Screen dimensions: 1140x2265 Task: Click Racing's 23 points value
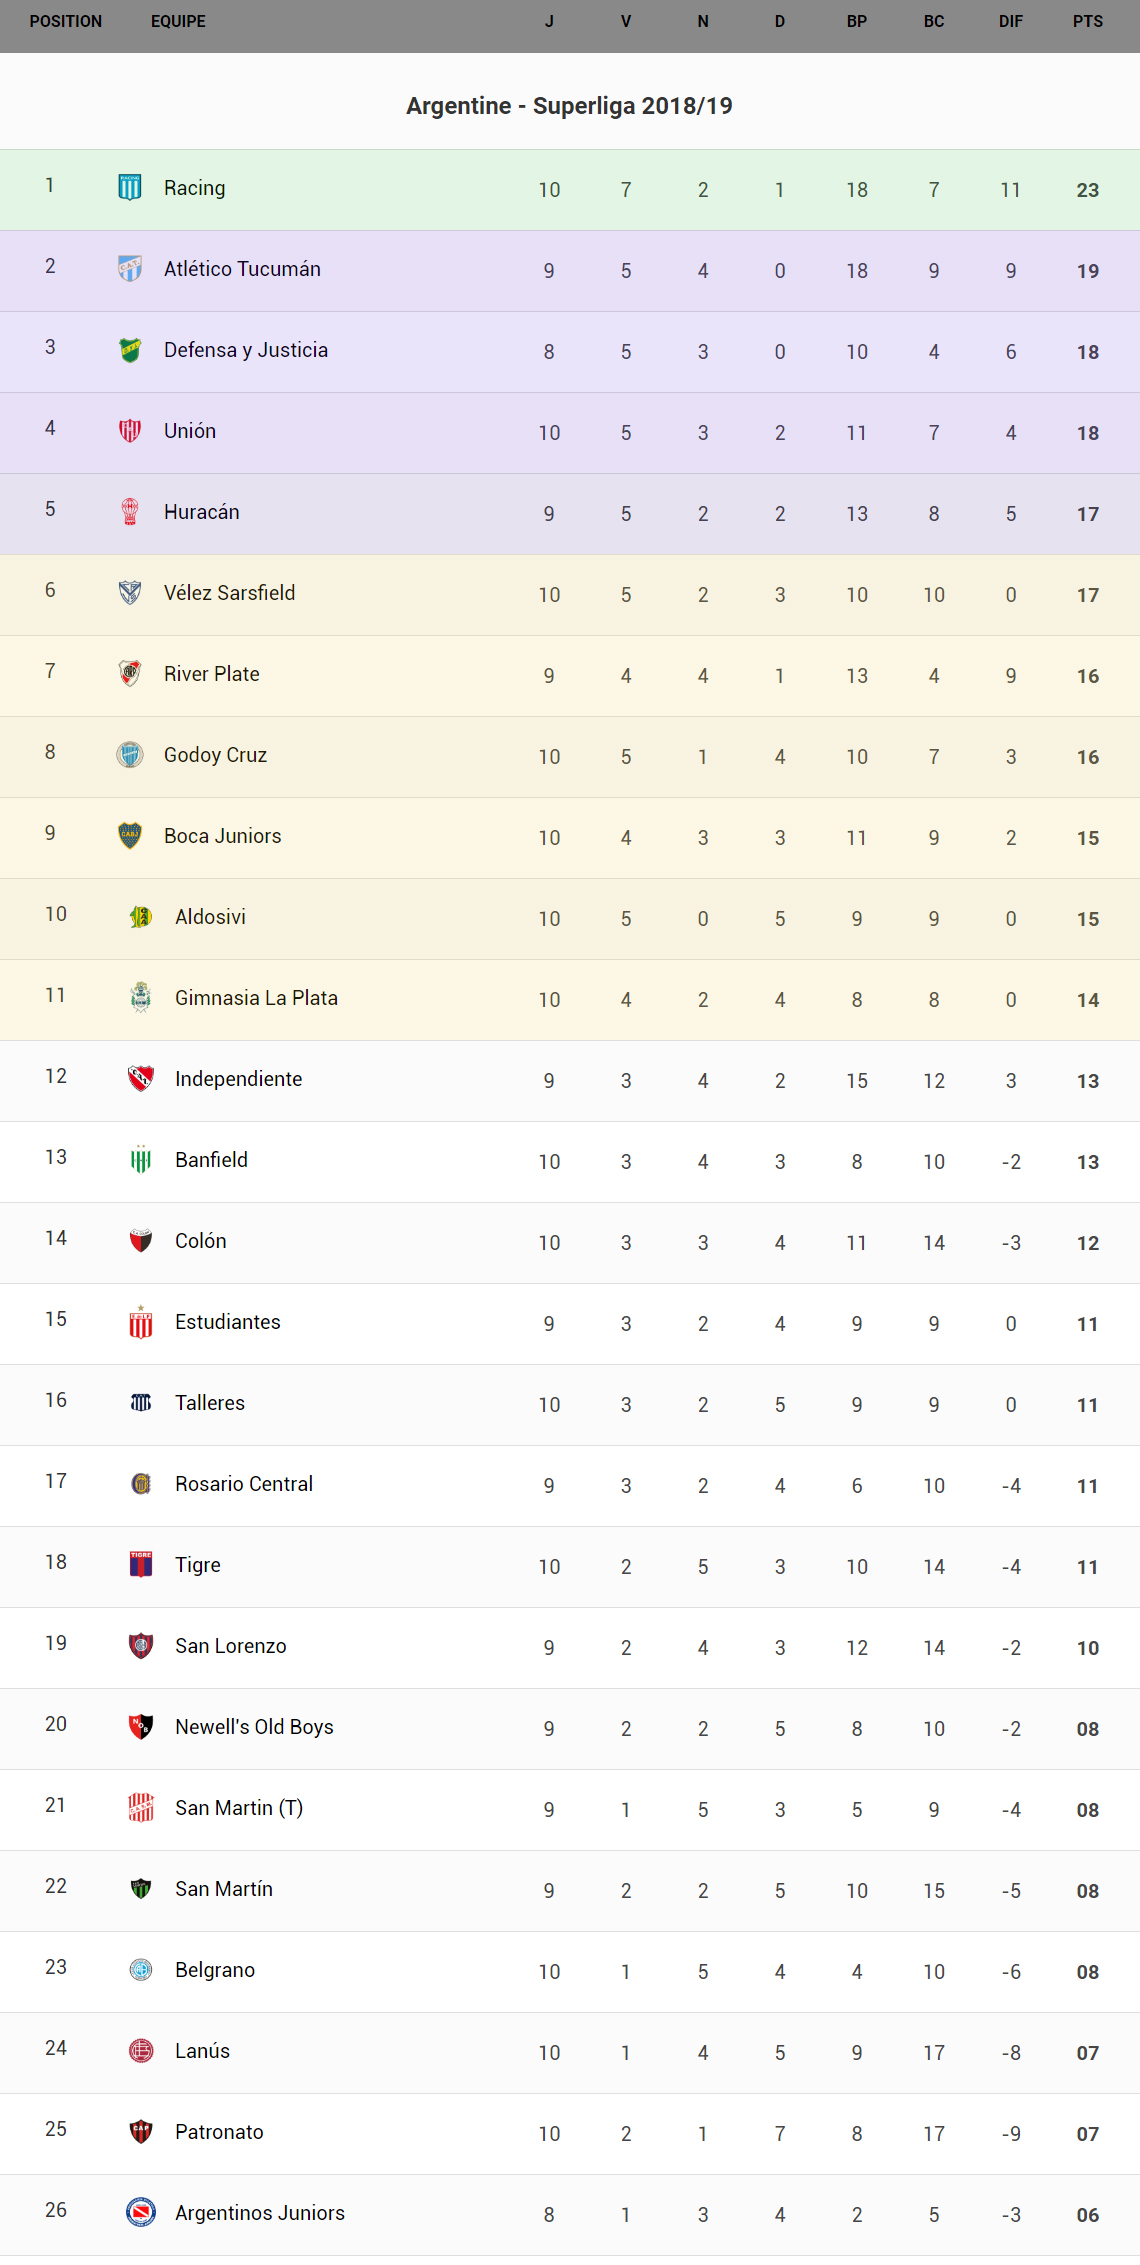1088,190
